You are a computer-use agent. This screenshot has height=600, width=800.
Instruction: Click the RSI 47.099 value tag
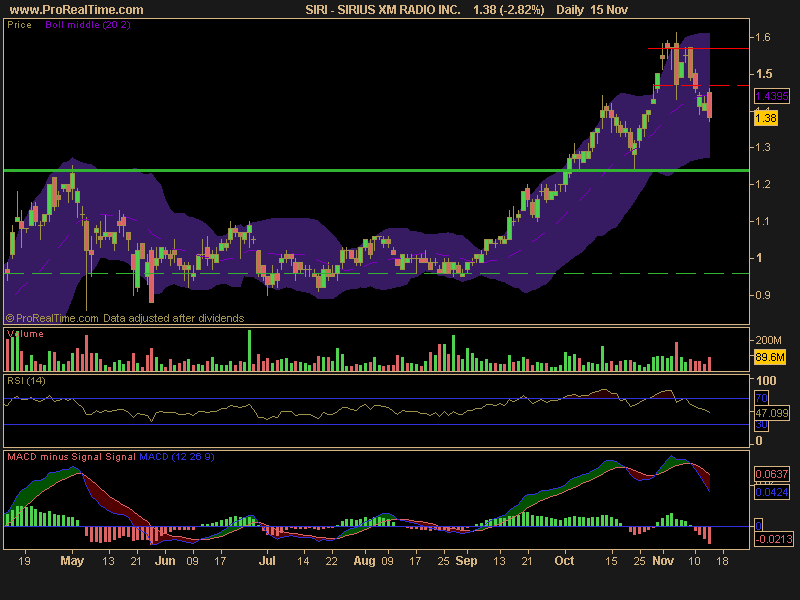pos(772,413)
